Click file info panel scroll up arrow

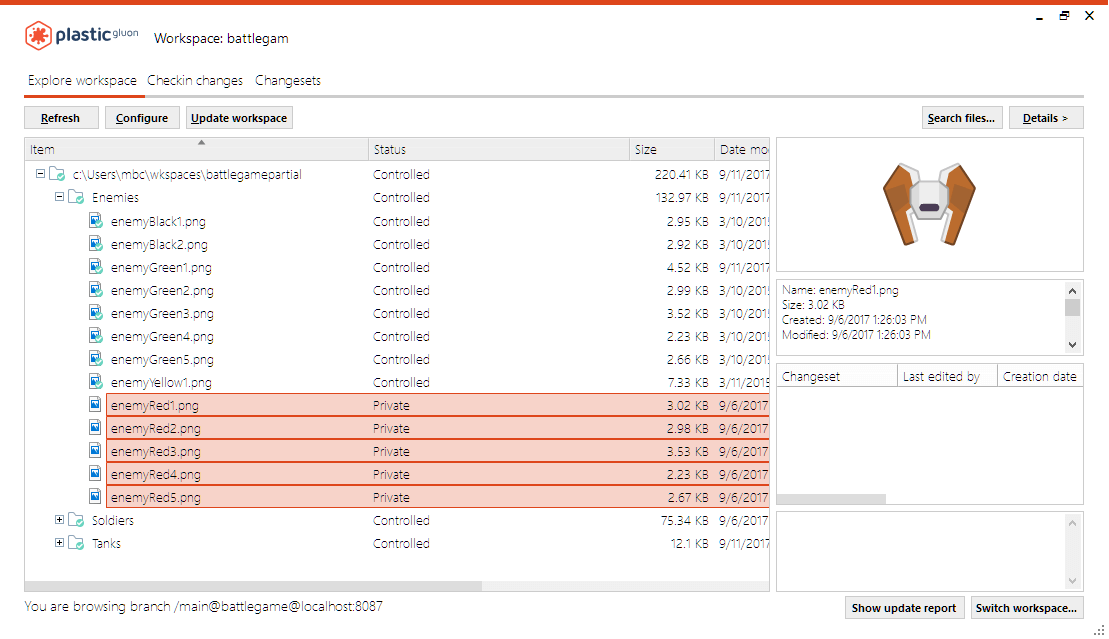click(1072, 291)
